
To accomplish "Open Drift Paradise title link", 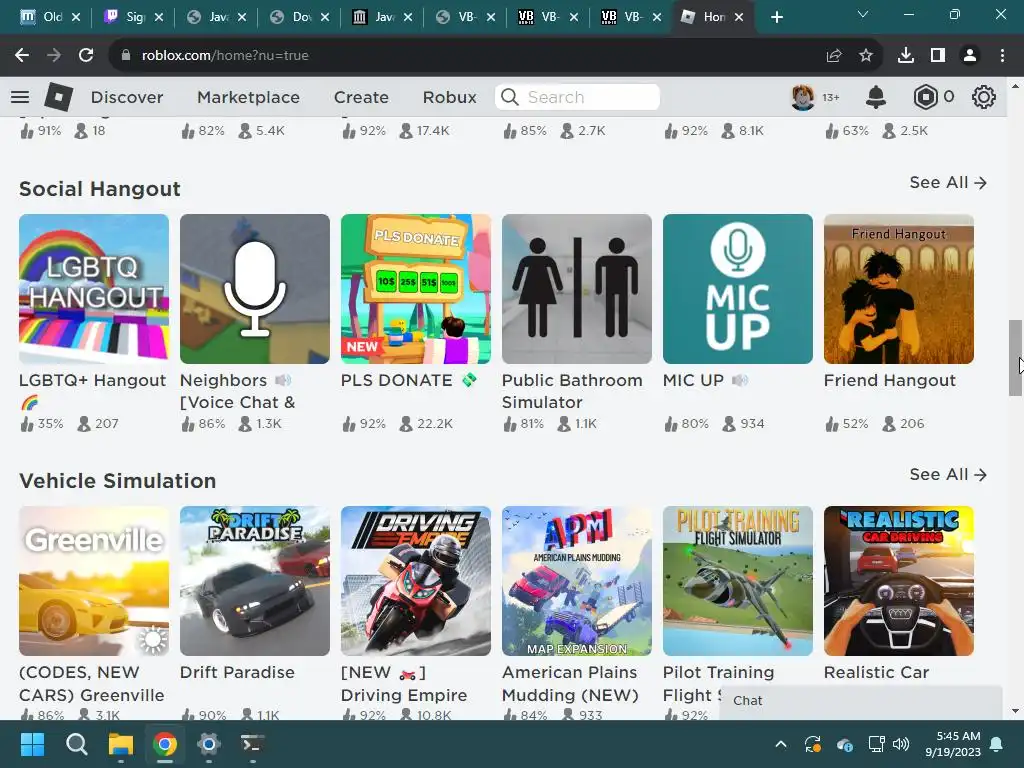I will [237, 672].
